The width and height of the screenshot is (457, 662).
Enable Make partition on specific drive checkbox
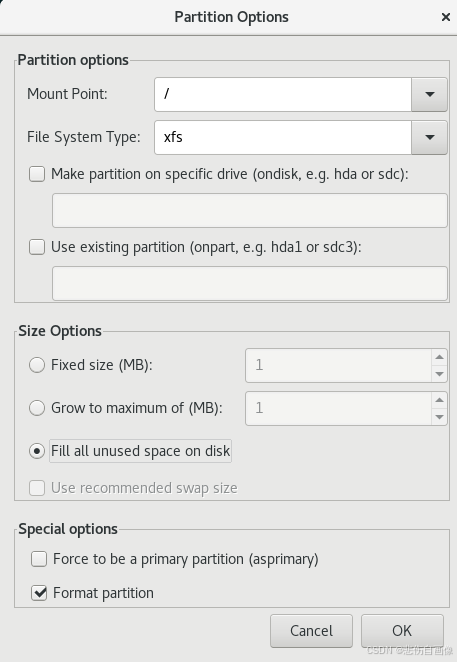[x=37, y=174]
